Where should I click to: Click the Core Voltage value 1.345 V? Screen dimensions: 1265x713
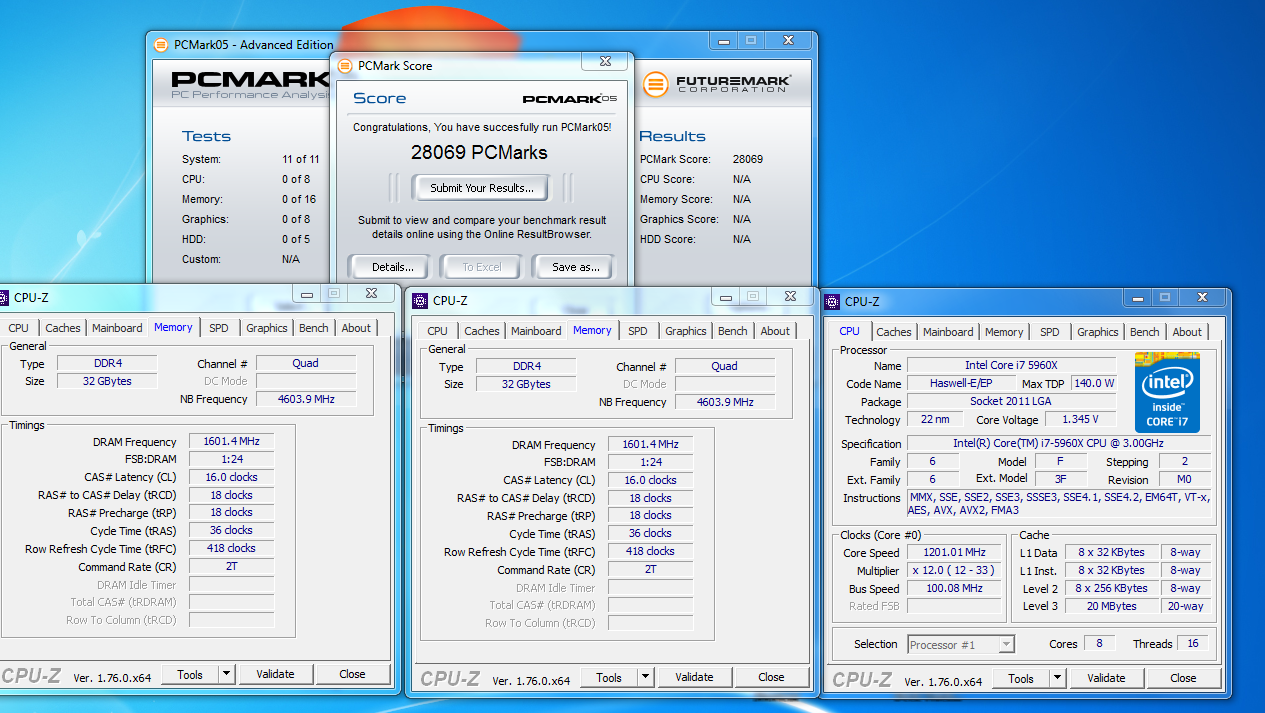click(1079, 420)
